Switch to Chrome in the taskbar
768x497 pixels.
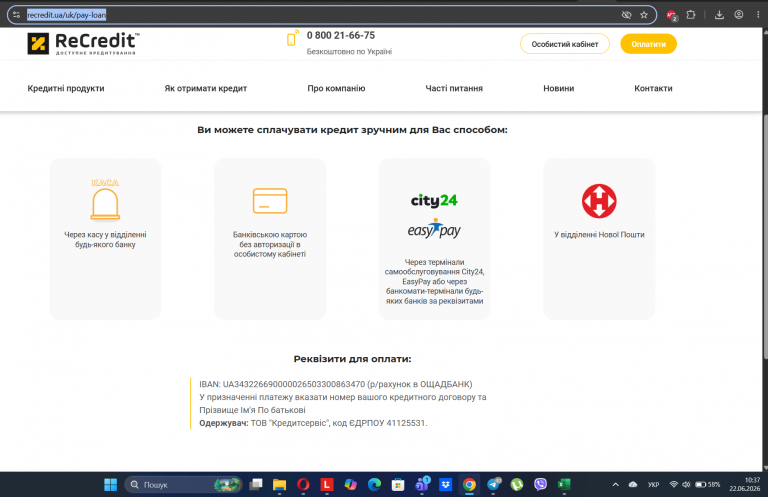pos(469,484)
